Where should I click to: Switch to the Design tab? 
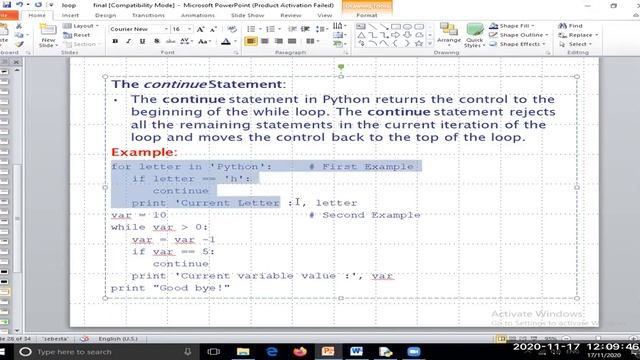(x=105, y=15)
